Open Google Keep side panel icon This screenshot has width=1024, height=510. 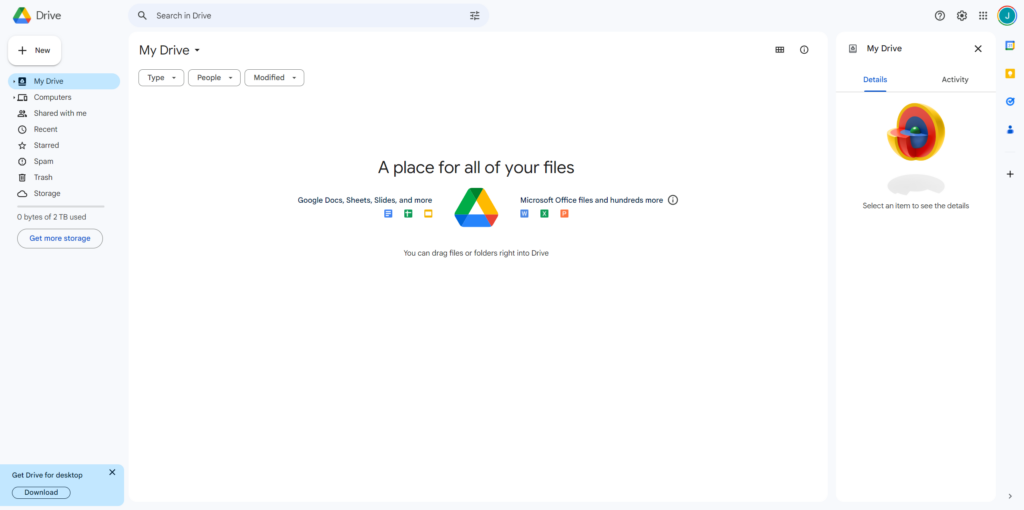(1010, 73)
